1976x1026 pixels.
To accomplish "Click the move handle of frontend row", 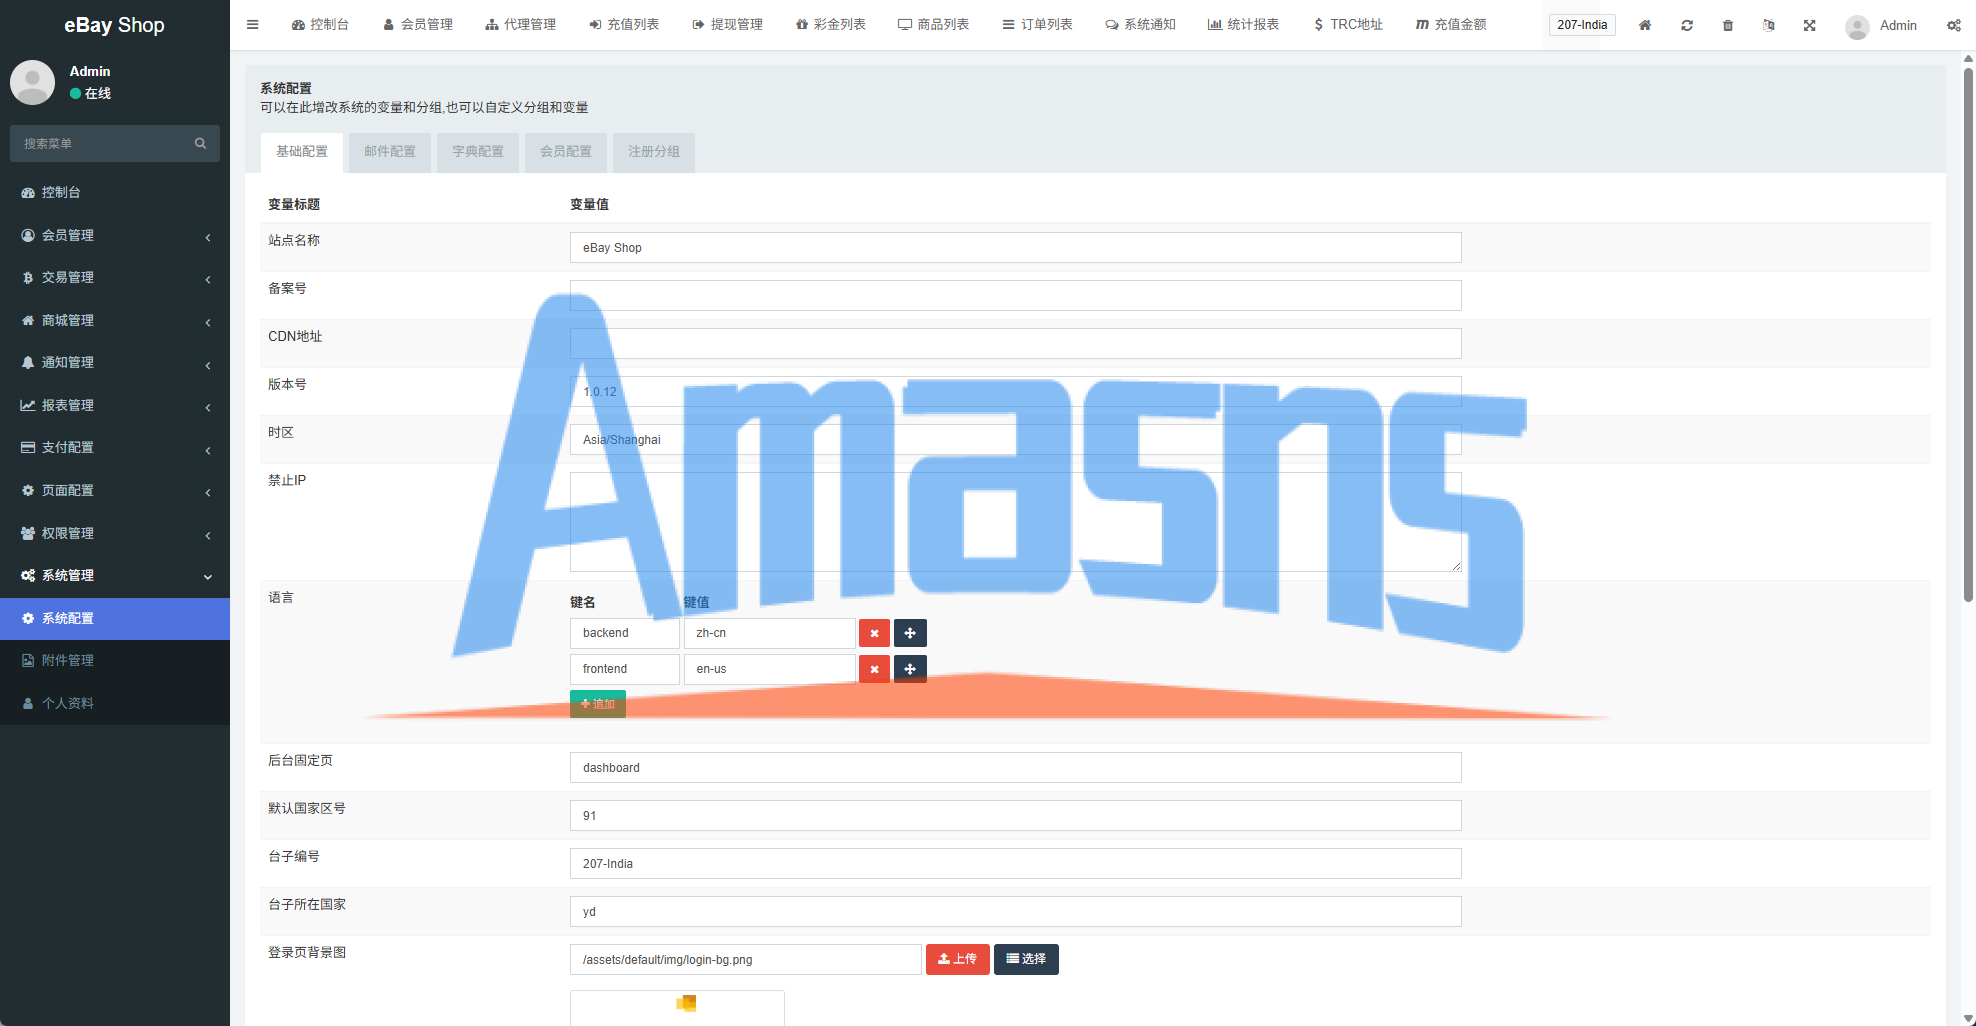I will pyautogui.click(x=910, y=669).
